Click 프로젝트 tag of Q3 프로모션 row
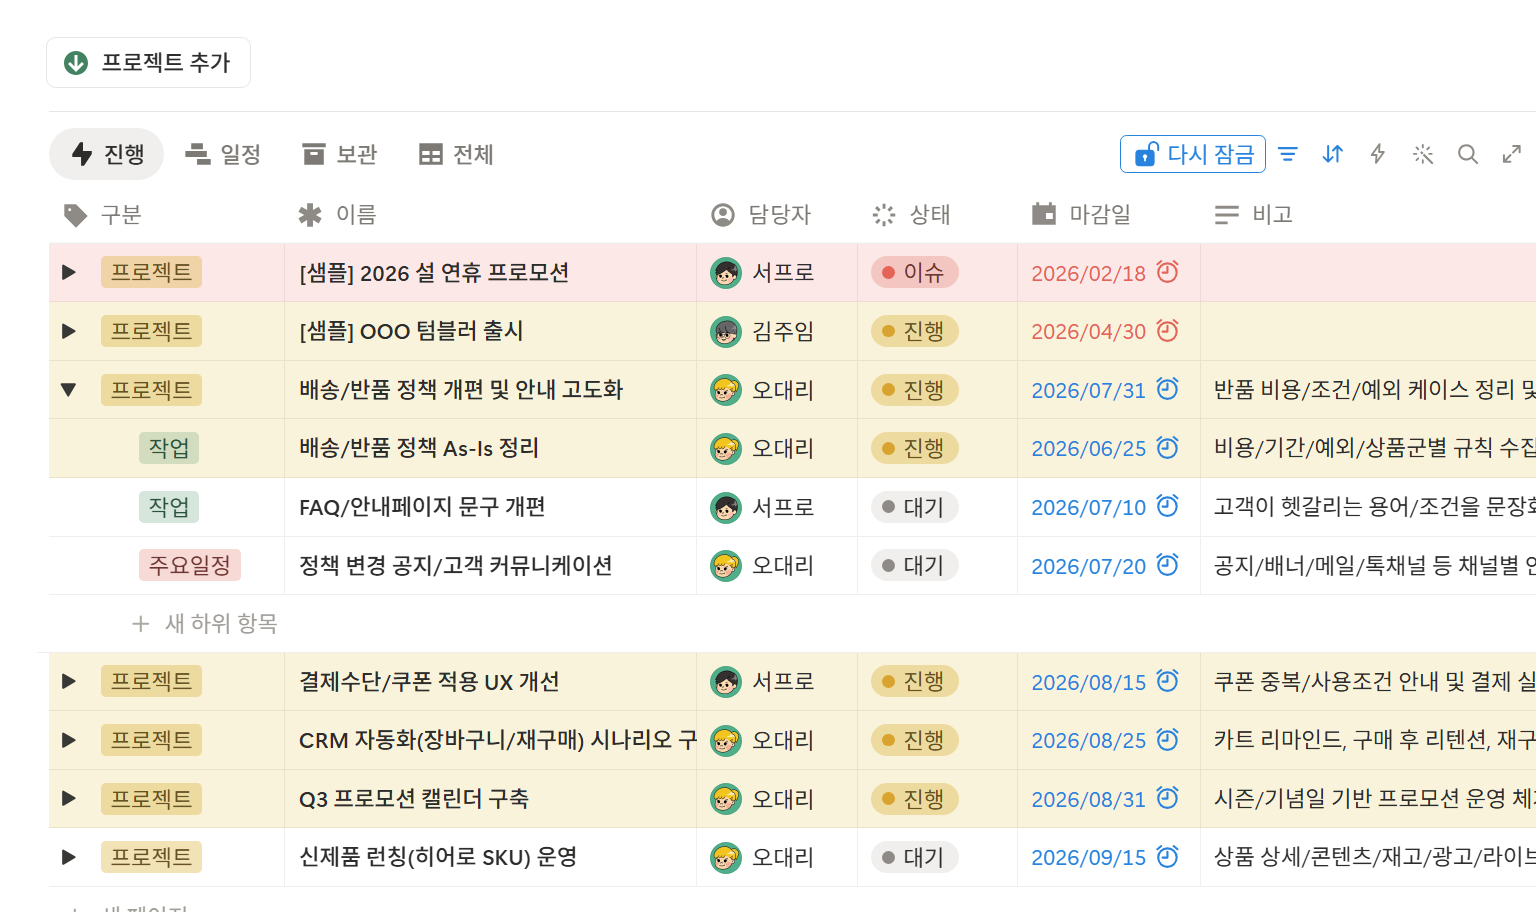Screen dimensions: 1536x912 click(x=151, y=798)
